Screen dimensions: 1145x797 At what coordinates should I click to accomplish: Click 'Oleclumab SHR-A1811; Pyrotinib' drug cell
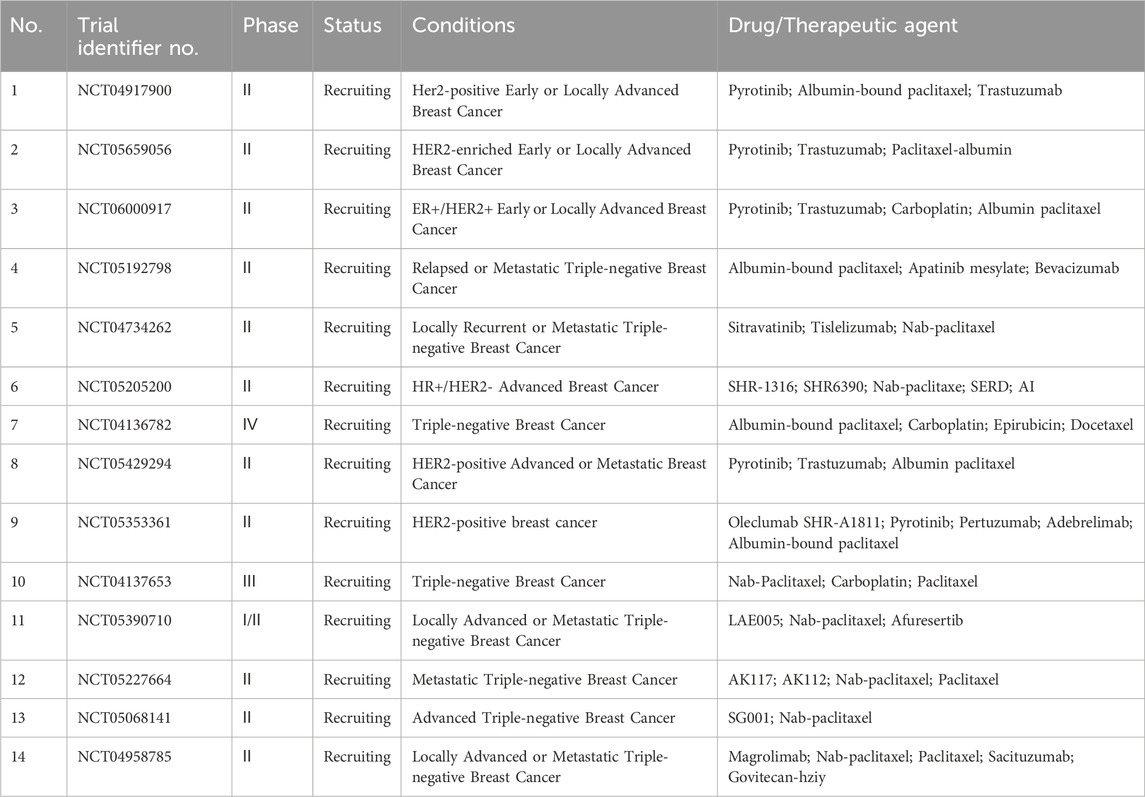[930, 533]
